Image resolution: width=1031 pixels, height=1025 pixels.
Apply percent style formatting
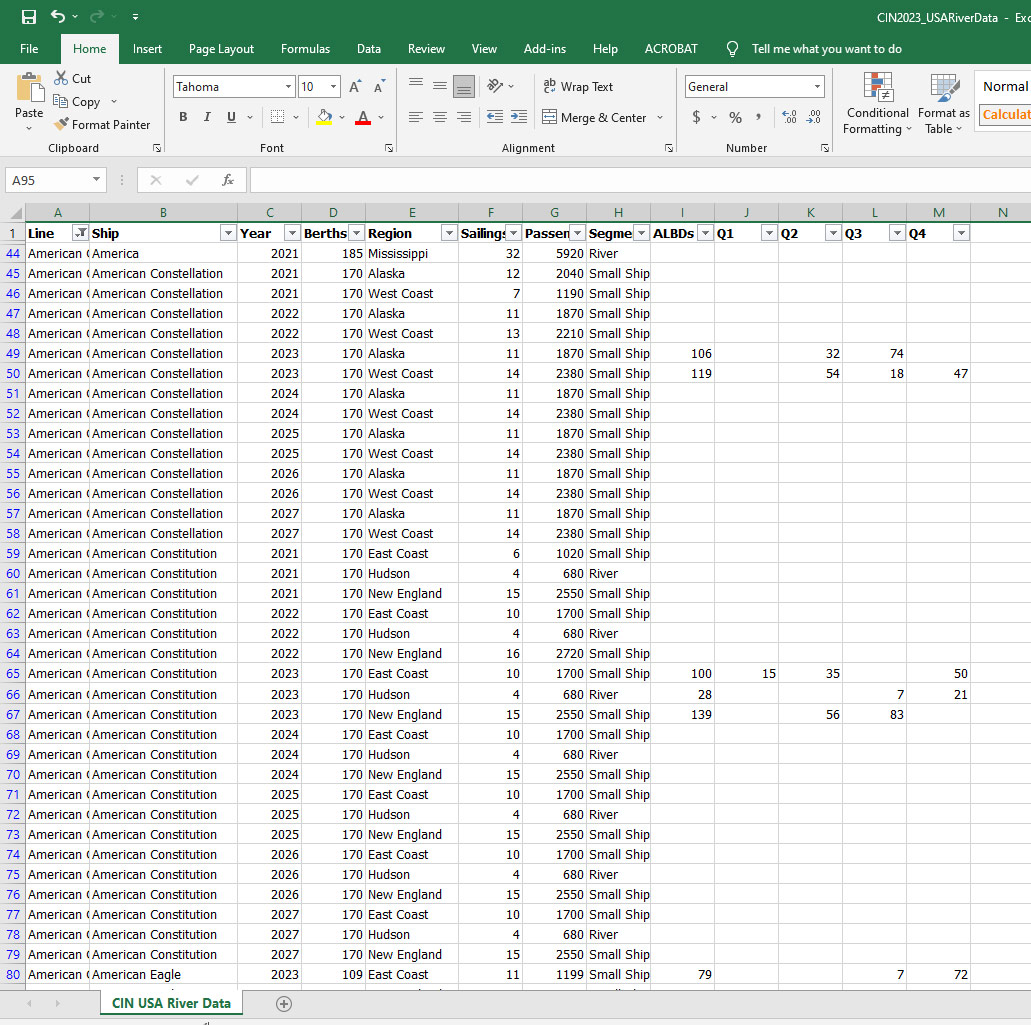[x=736, y=117]
